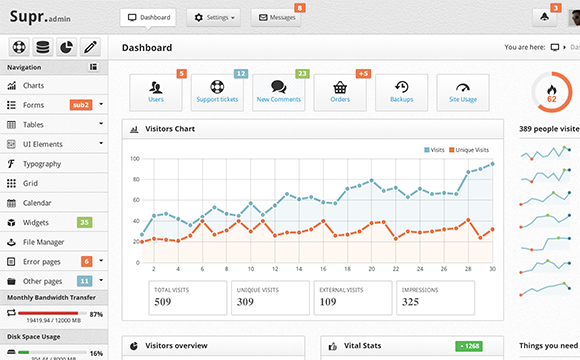This screenshot has width=580, height=360.
Task: Click the lifebuoy support shortcut icon
Action: (19, 47)
